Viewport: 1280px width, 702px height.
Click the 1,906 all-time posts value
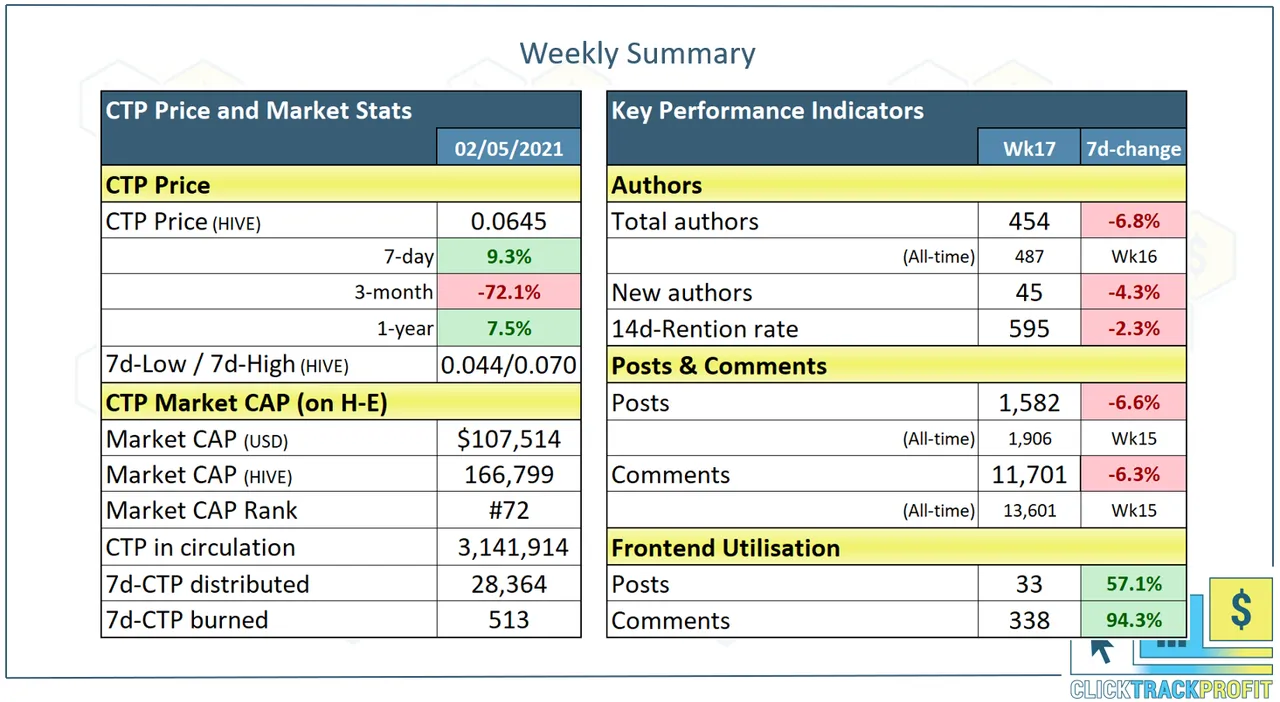point(1029,438)
